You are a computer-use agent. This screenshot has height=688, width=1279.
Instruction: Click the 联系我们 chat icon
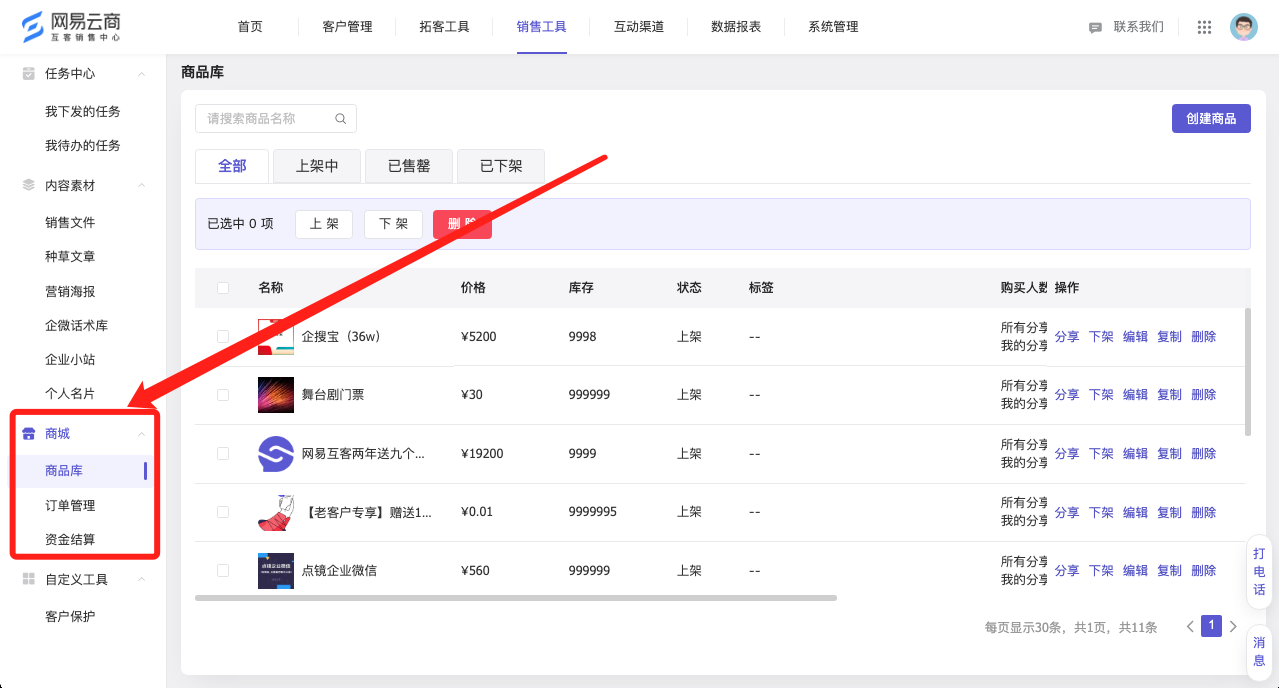[1095, 28]
